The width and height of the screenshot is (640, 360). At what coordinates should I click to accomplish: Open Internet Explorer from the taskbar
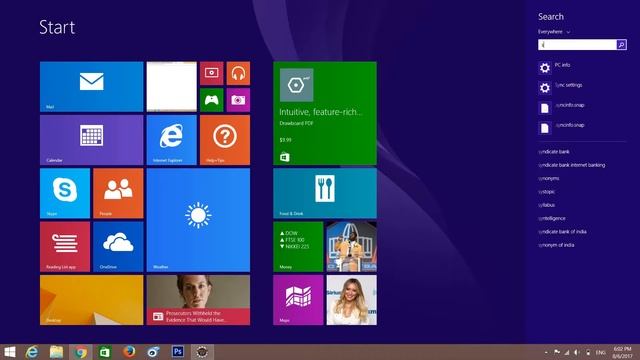coord(32,352)
